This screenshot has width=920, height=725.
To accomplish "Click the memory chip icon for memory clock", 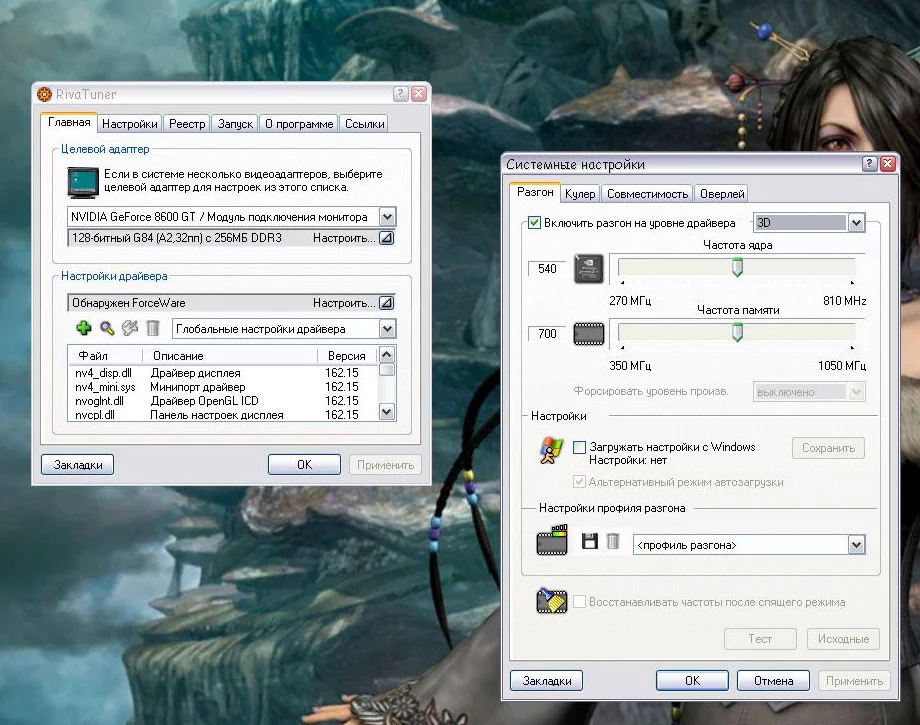I will click(588, 334).
